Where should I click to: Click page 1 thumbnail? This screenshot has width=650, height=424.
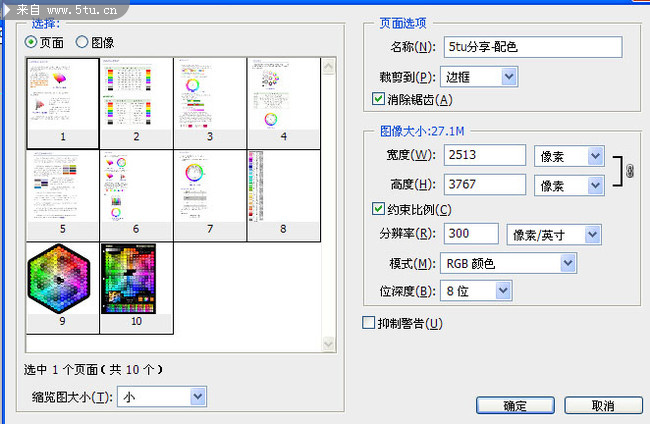[x=62, y=96]
